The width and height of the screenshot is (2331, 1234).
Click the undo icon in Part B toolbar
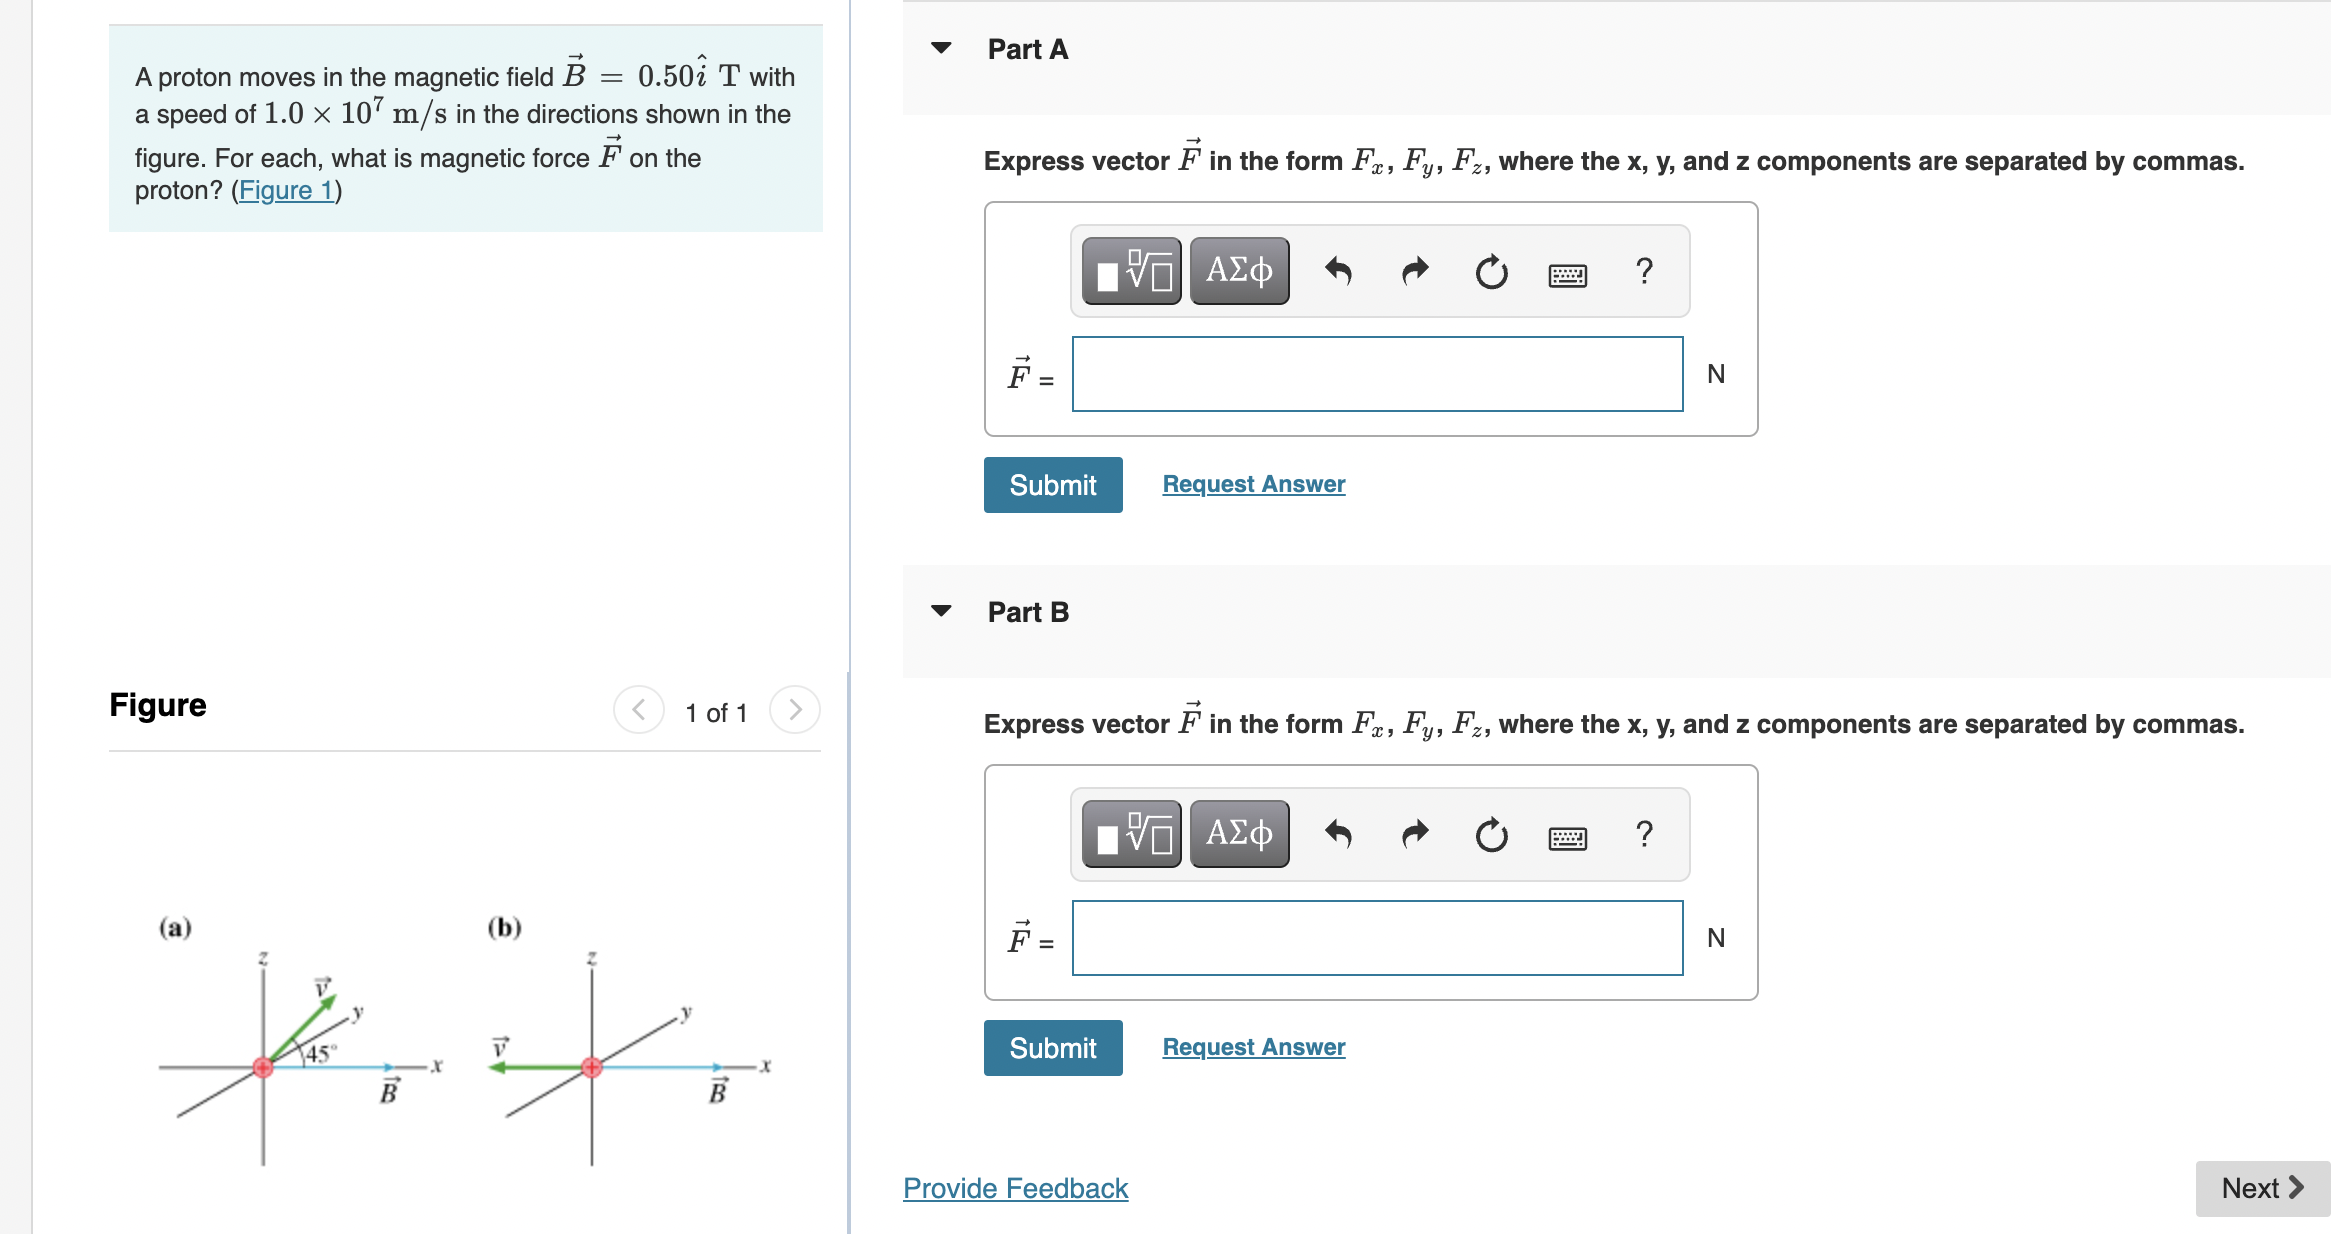1339,835
